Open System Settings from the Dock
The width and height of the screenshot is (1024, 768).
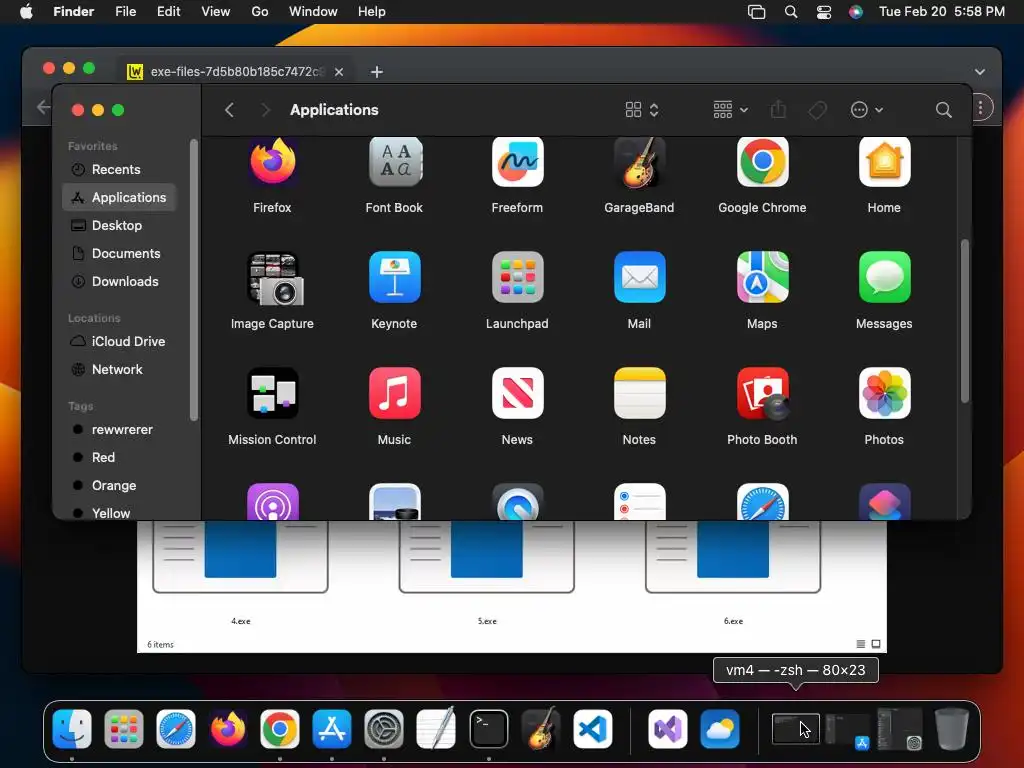pyautogui.click(x=384, y=729)
